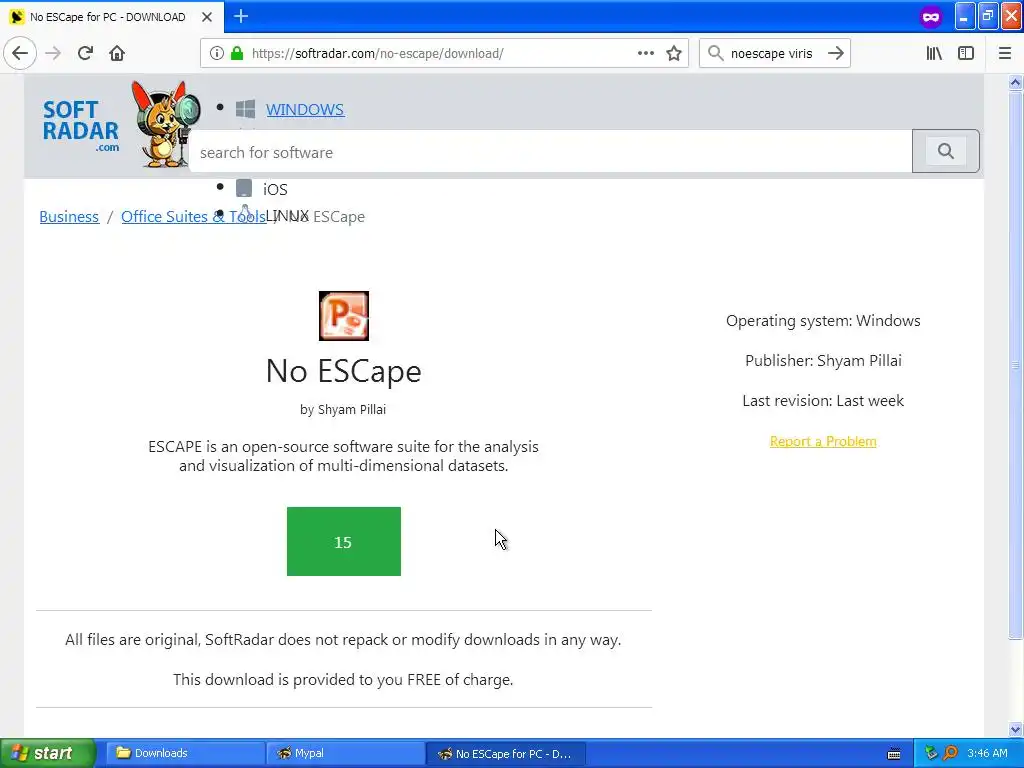Open the Business breadcrumb link
The height and width of the screenshot is (768, 1024).
pos(69,217)
